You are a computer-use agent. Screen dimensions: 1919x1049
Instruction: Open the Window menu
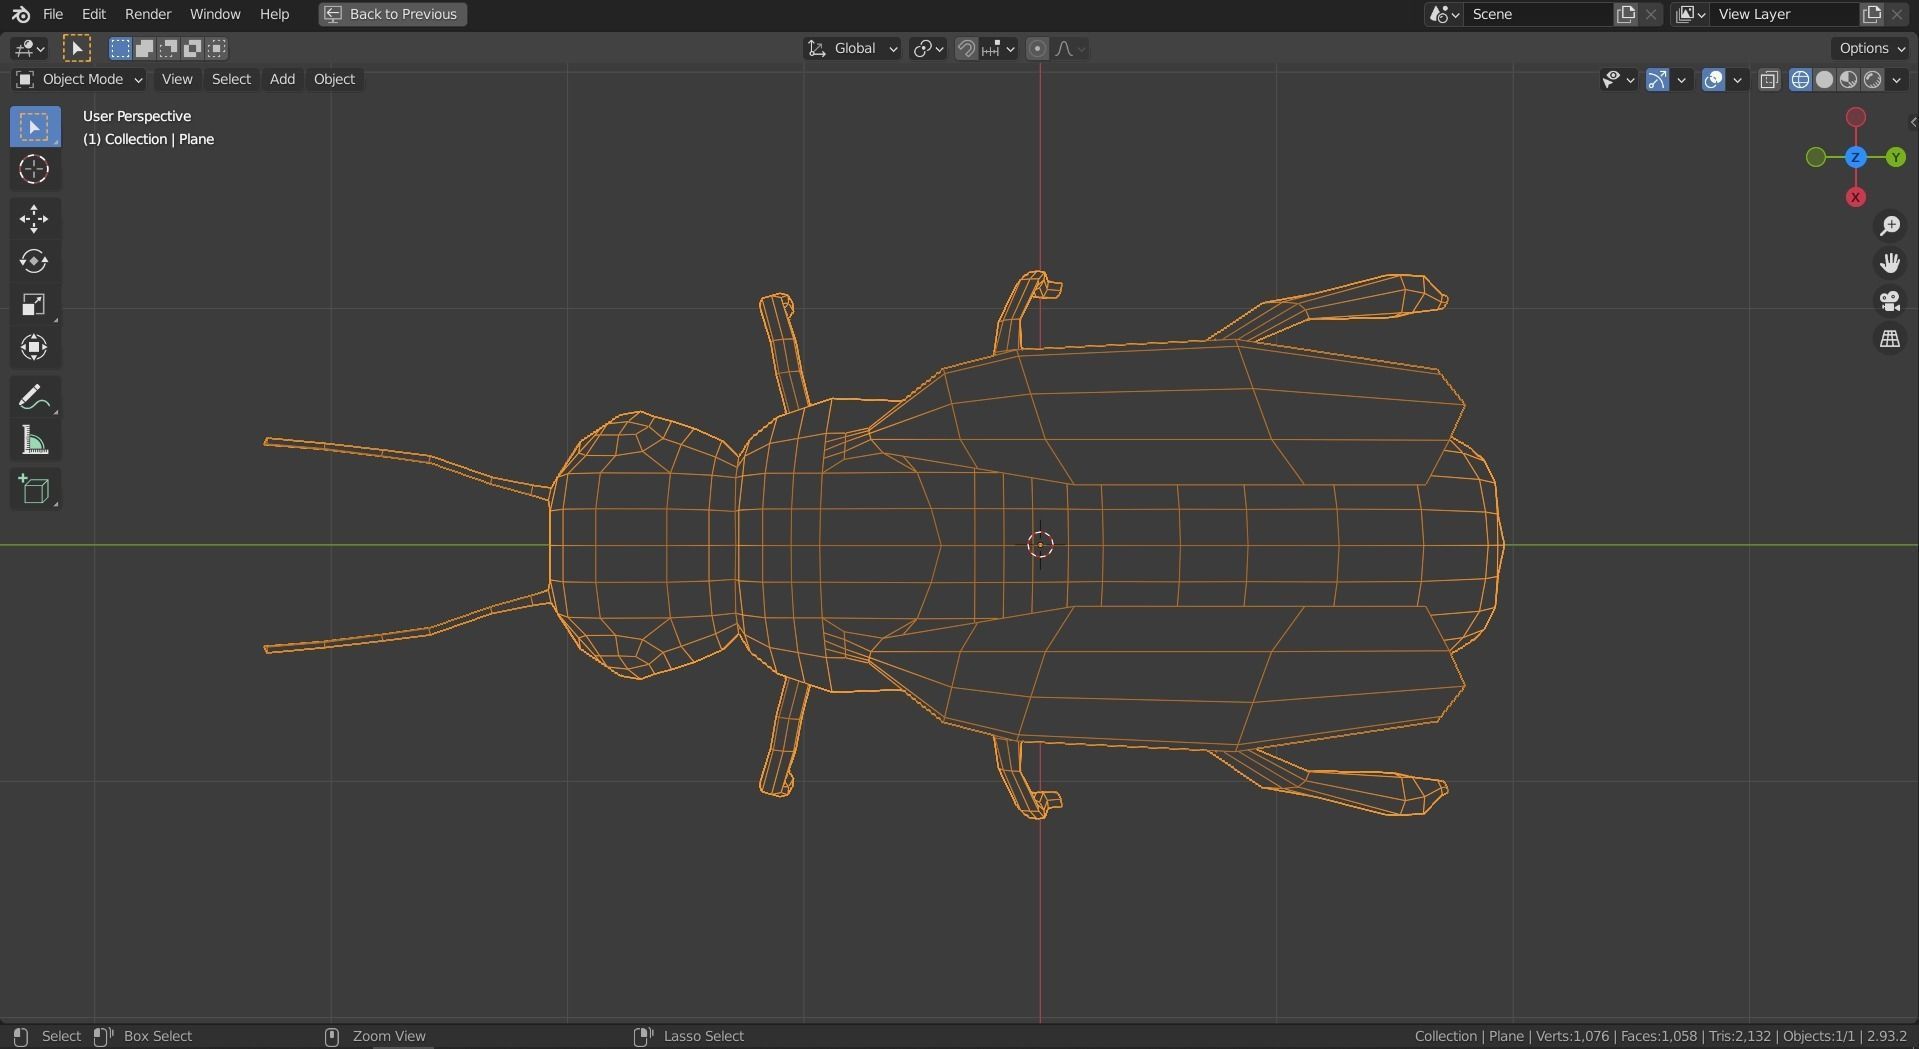click(215, 14)
